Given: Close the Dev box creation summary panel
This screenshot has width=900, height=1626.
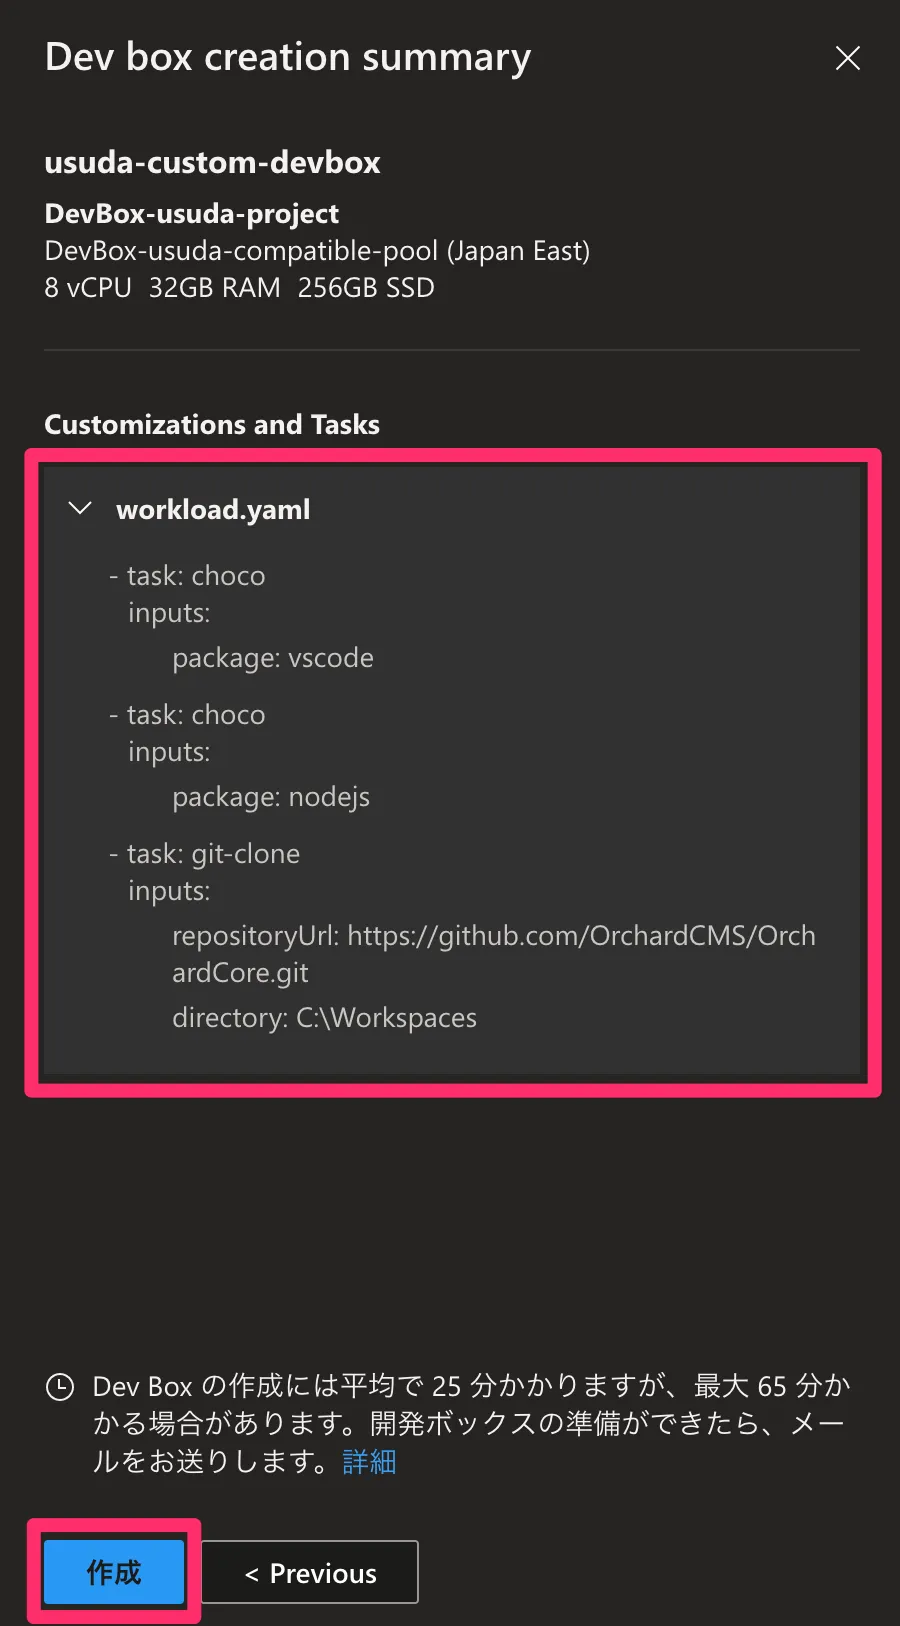Looking at the screenshot, I should (x=847, y=58).
